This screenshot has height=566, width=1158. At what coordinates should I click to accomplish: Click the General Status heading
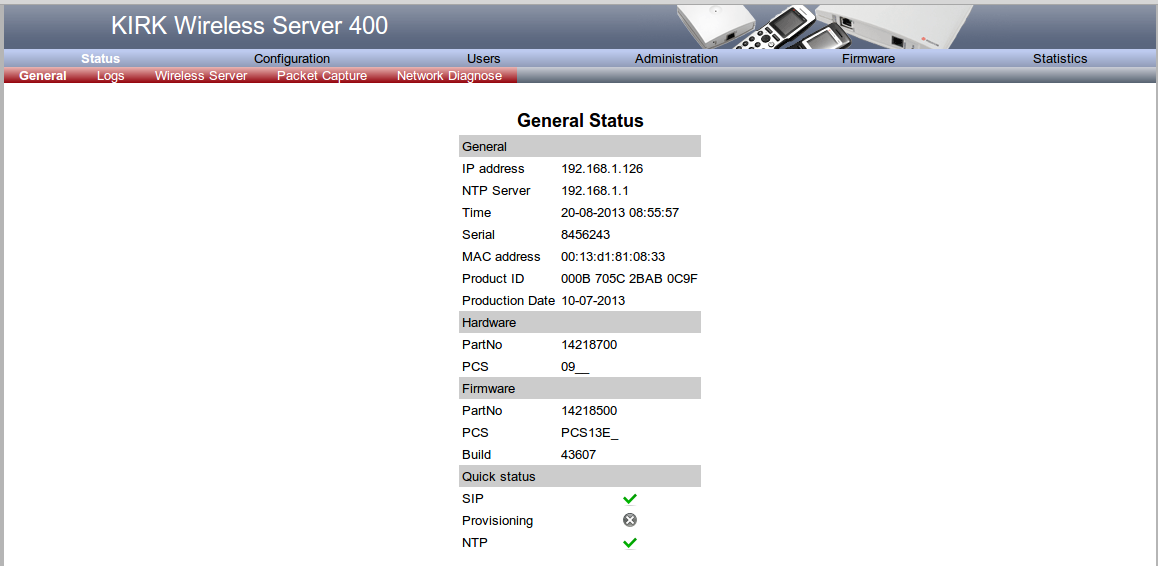point(580,120)
